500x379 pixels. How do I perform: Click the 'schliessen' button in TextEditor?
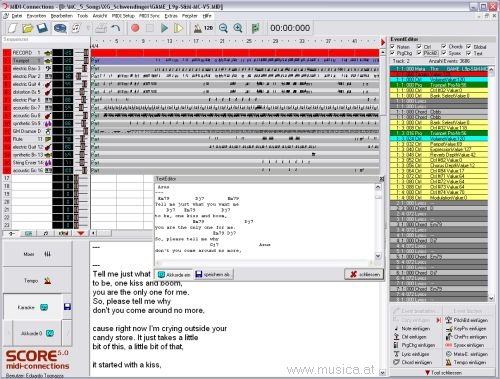tap(364, 274)
